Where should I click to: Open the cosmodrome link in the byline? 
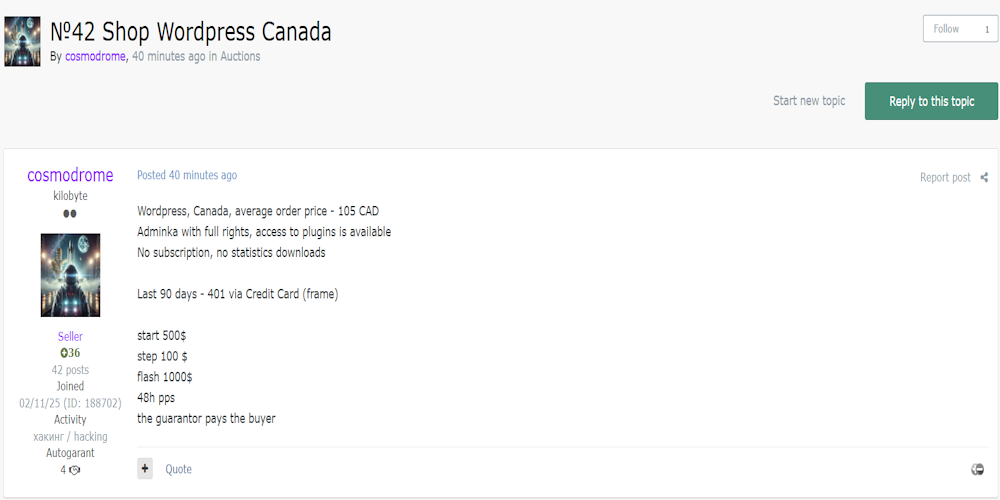(95, 57)
